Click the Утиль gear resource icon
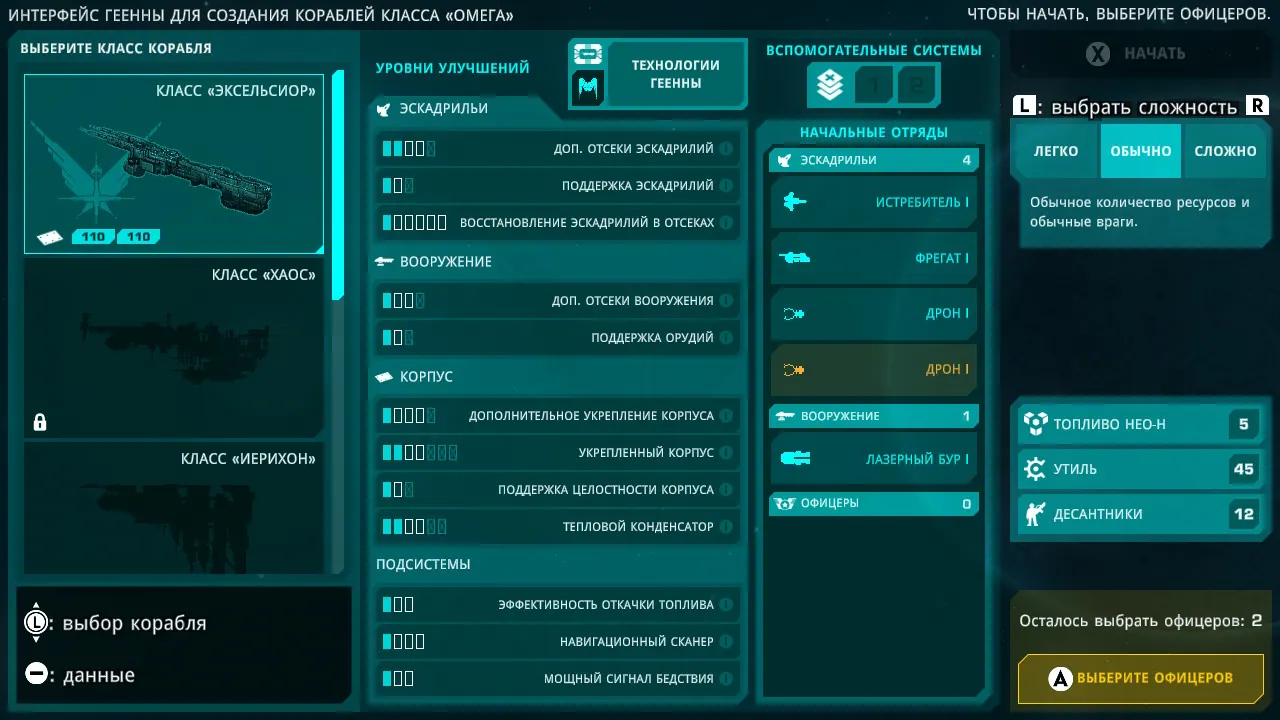This screenshot has width=1280, height=720. 1034,469
